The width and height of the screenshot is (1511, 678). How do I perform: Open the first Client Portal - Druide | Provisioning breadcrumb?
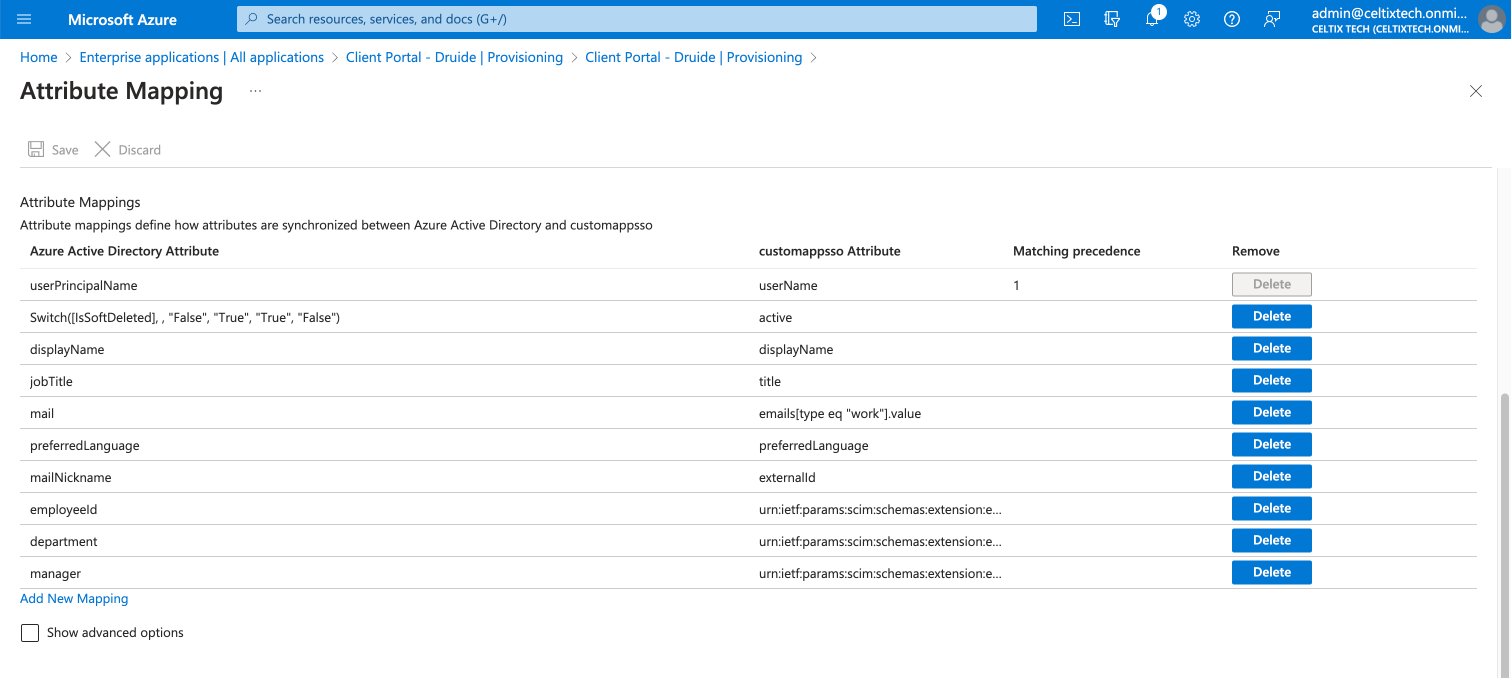[x=454, y=57]
